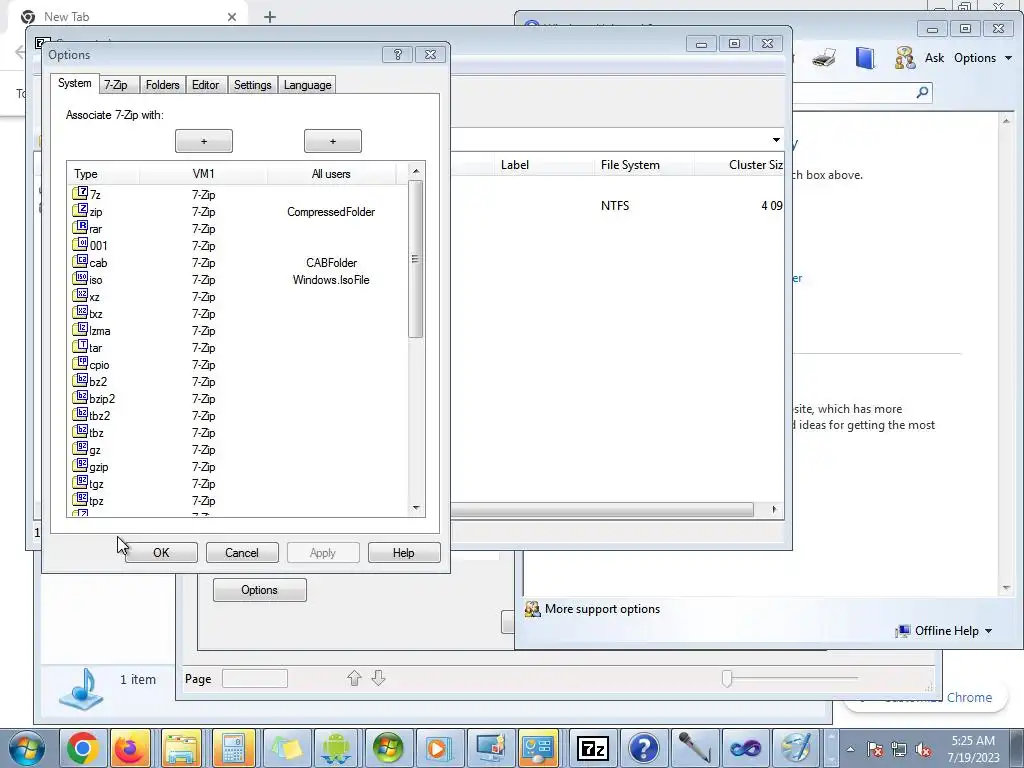The height and width of the screenshot is (768, 1024).
Task: Open the Windows Start menu
Action: (26, 748)
